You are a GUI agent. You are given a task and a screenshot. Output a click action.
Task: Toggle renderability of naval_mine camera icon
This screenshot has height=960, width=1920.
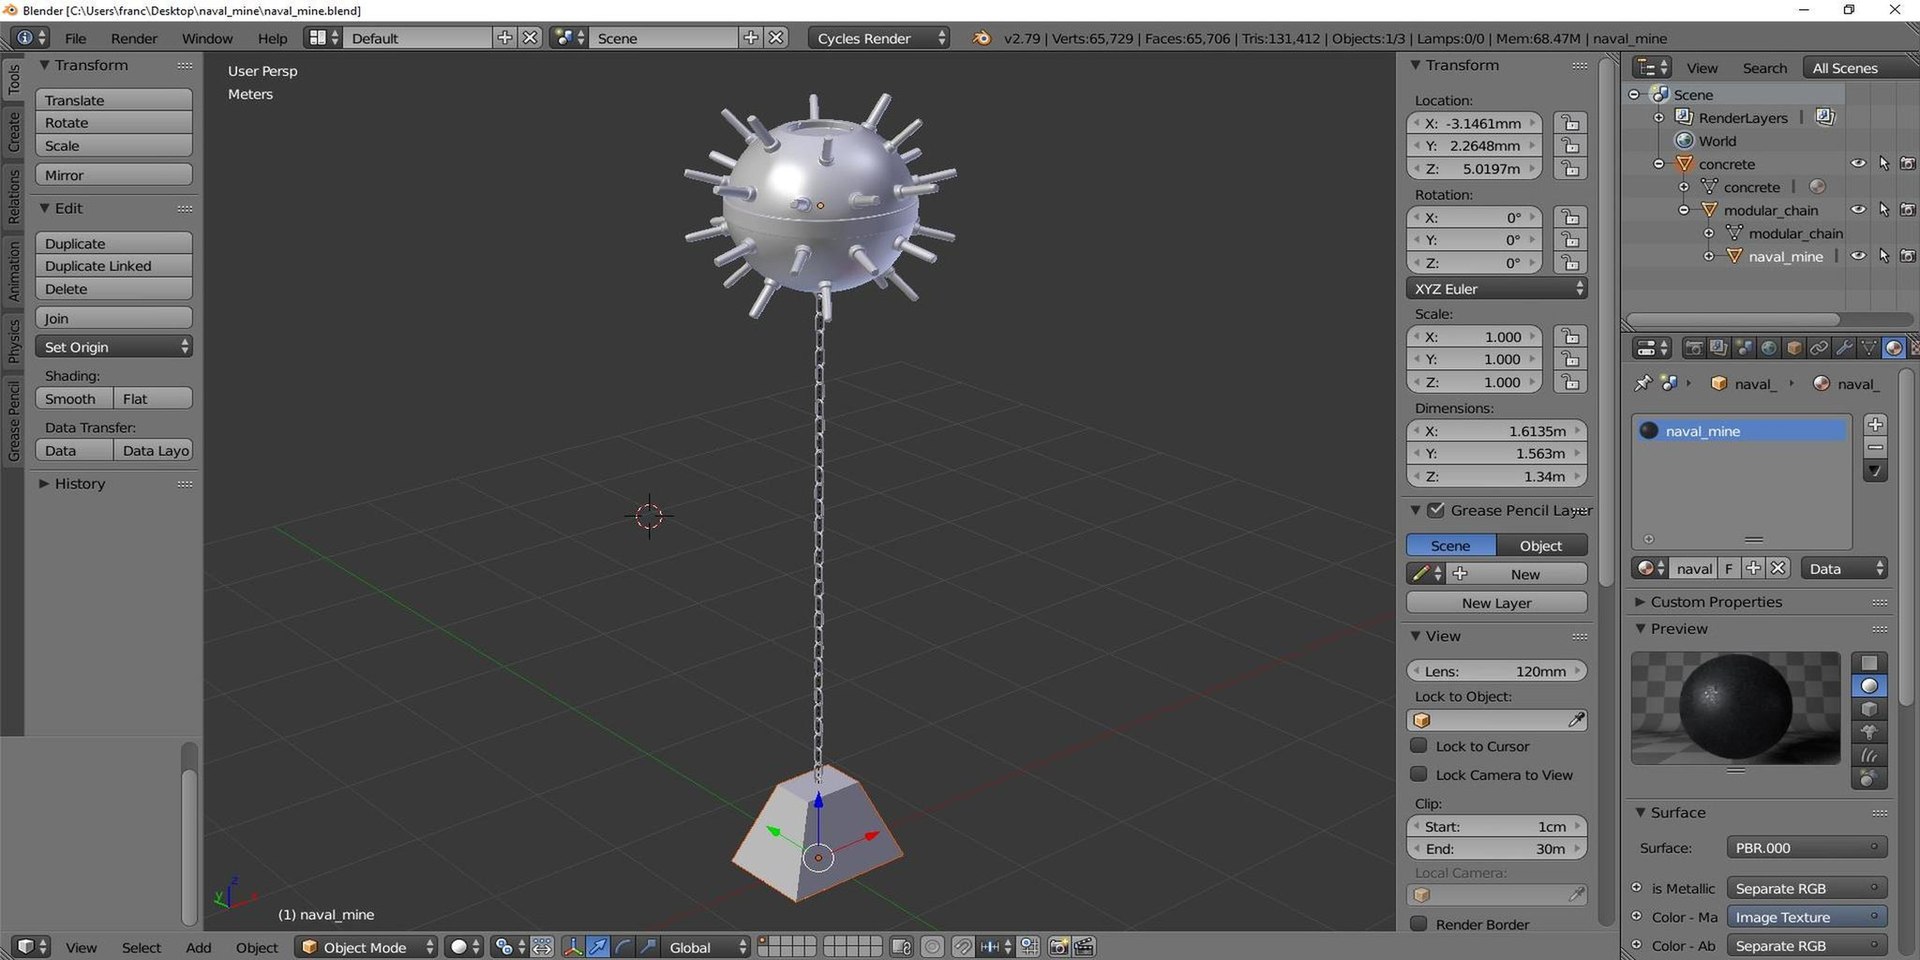pos(1908,256)
